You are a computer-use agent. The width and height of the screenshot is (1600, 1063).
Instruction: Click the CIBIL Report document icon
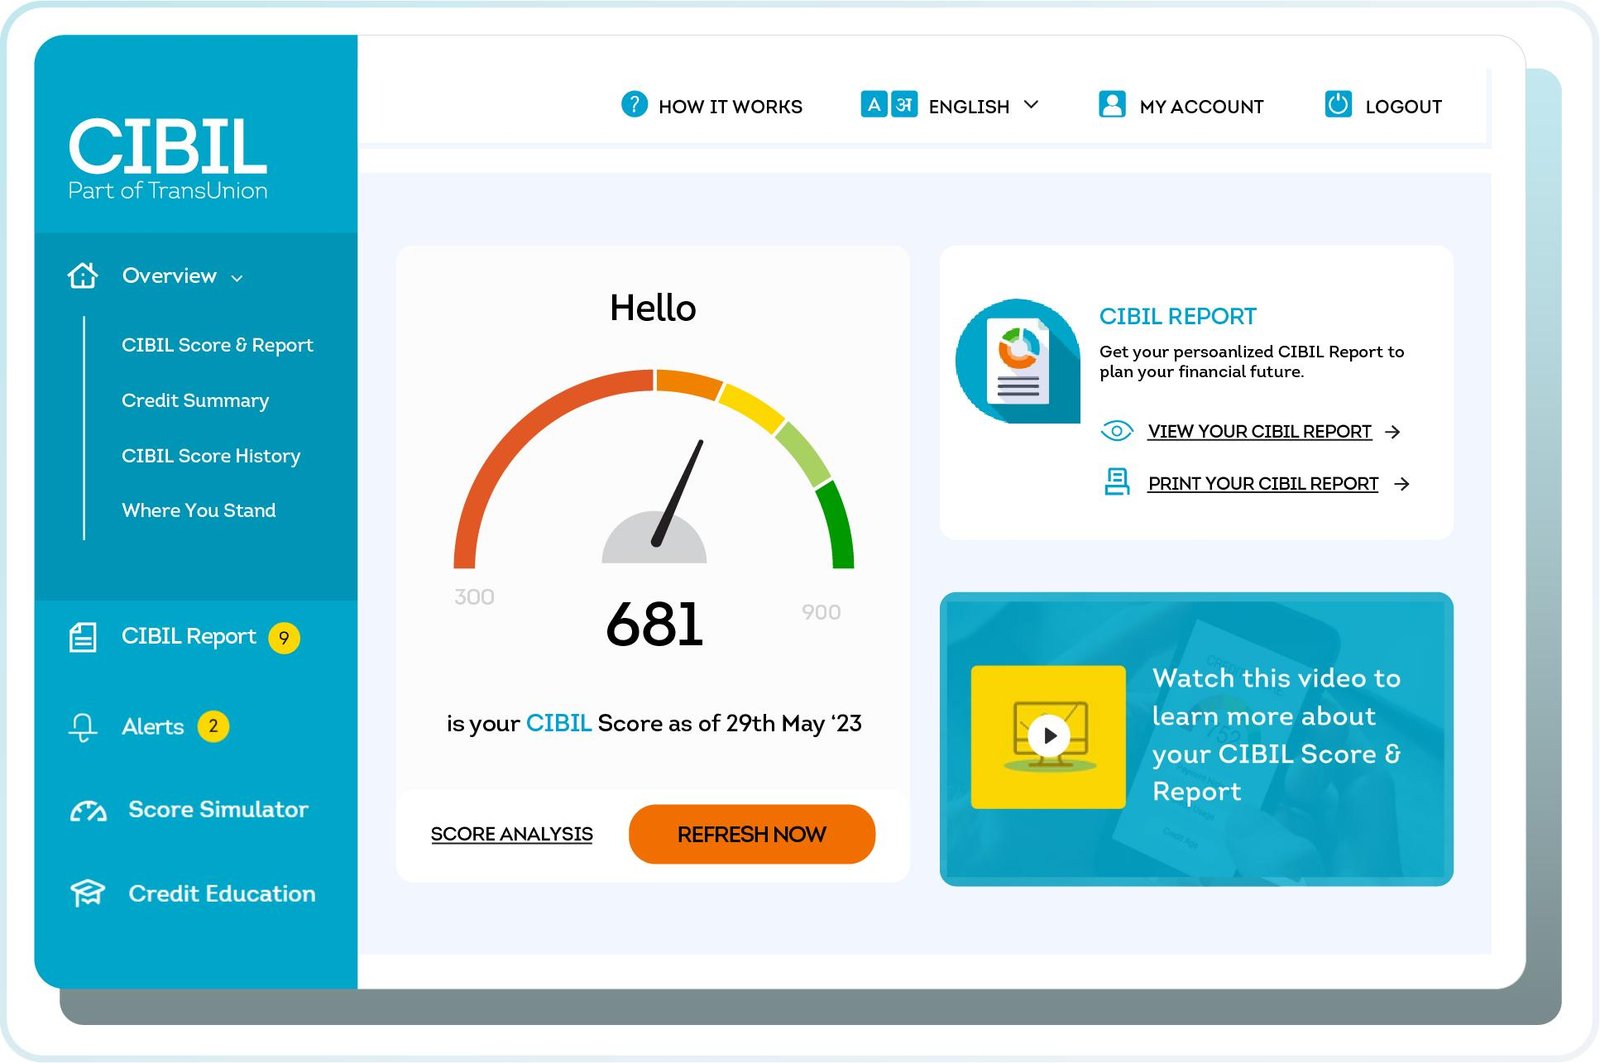tap(83, 637)
